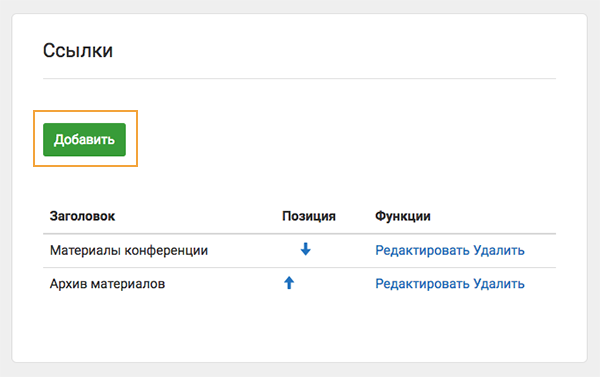Click Удалить for Архив материалов
Viewport: 600px width, 377px height.
[499, 284]
